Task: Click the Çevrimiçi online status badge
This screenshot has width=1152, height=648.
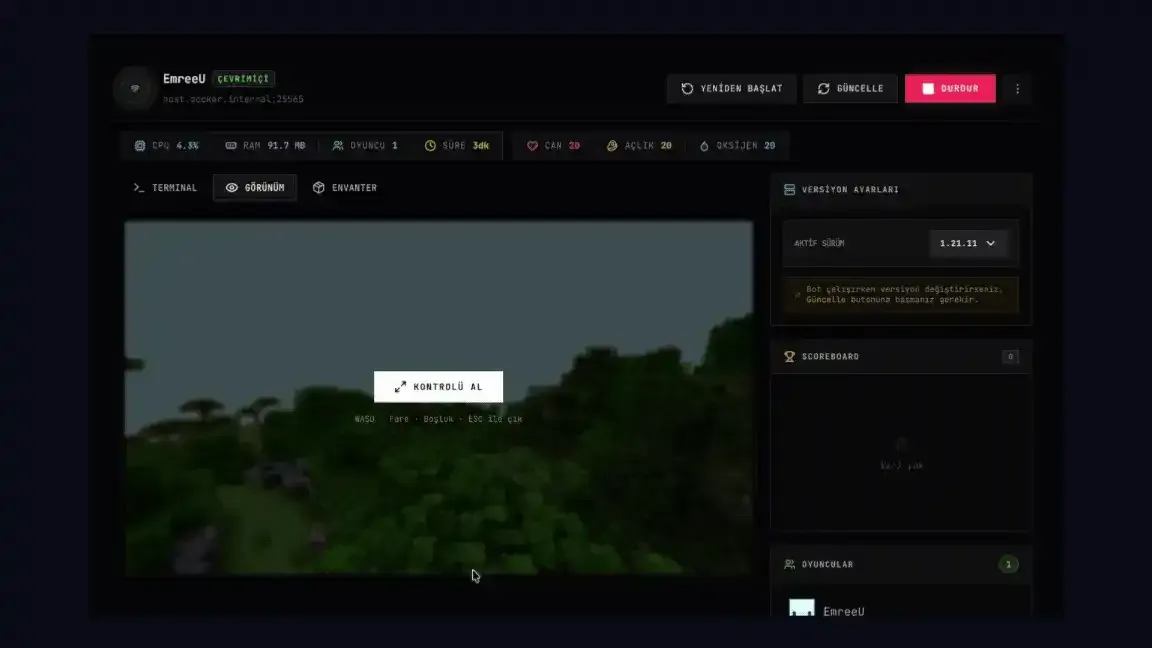Action: tap(243, 79)
